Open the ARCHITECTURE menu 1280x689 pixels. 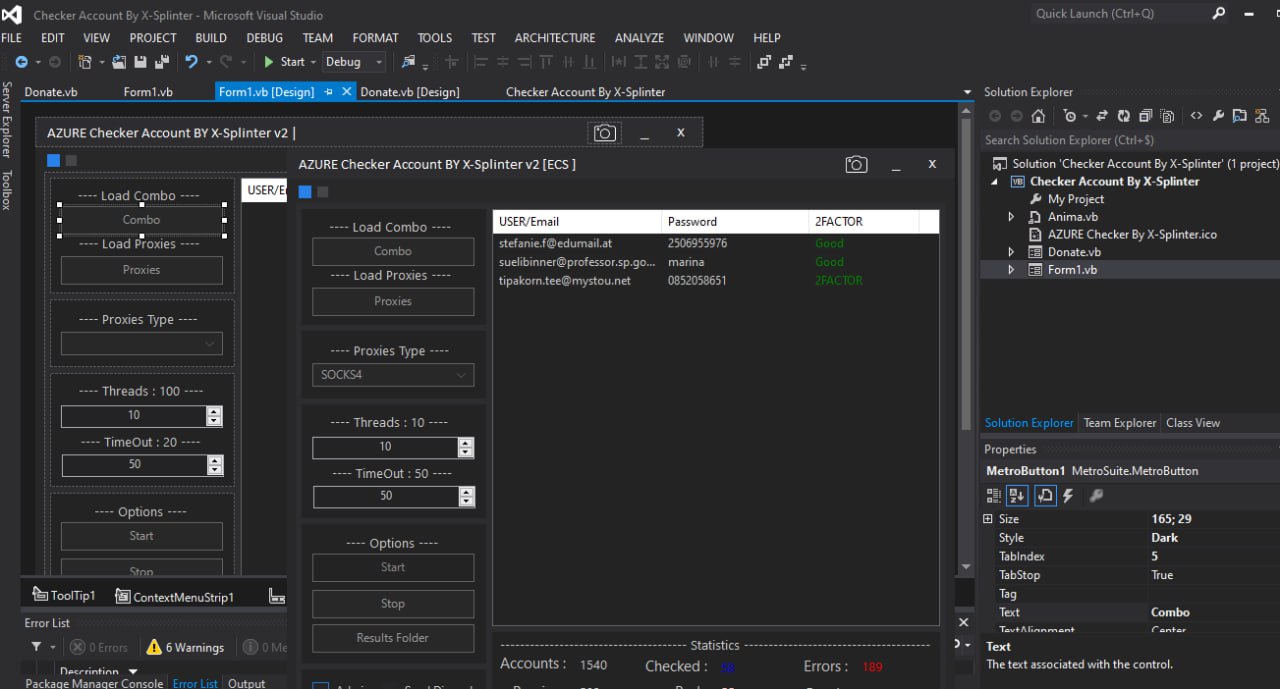[555, 38]
